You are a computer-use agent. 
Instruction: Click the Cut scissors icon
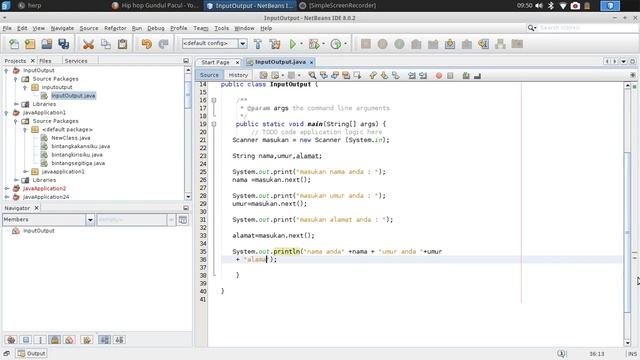point(88,44)
